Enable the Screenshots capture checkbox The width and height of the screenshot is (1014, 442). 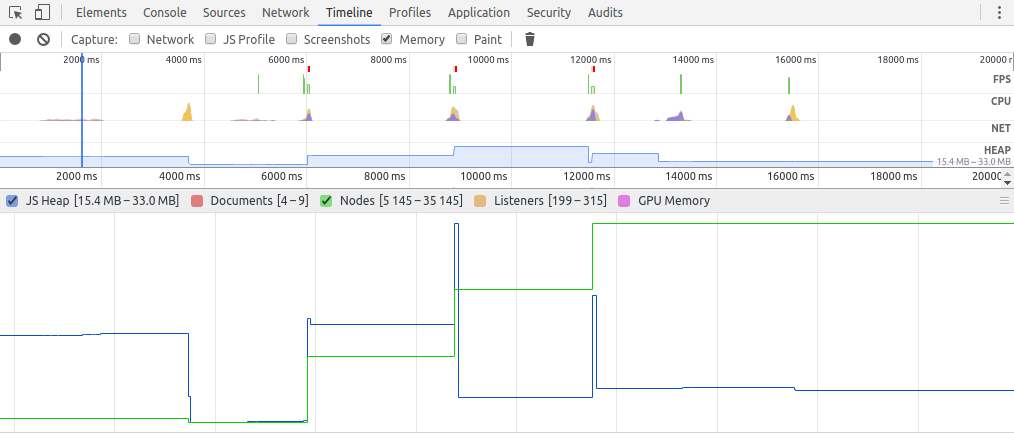coord(292,40)
